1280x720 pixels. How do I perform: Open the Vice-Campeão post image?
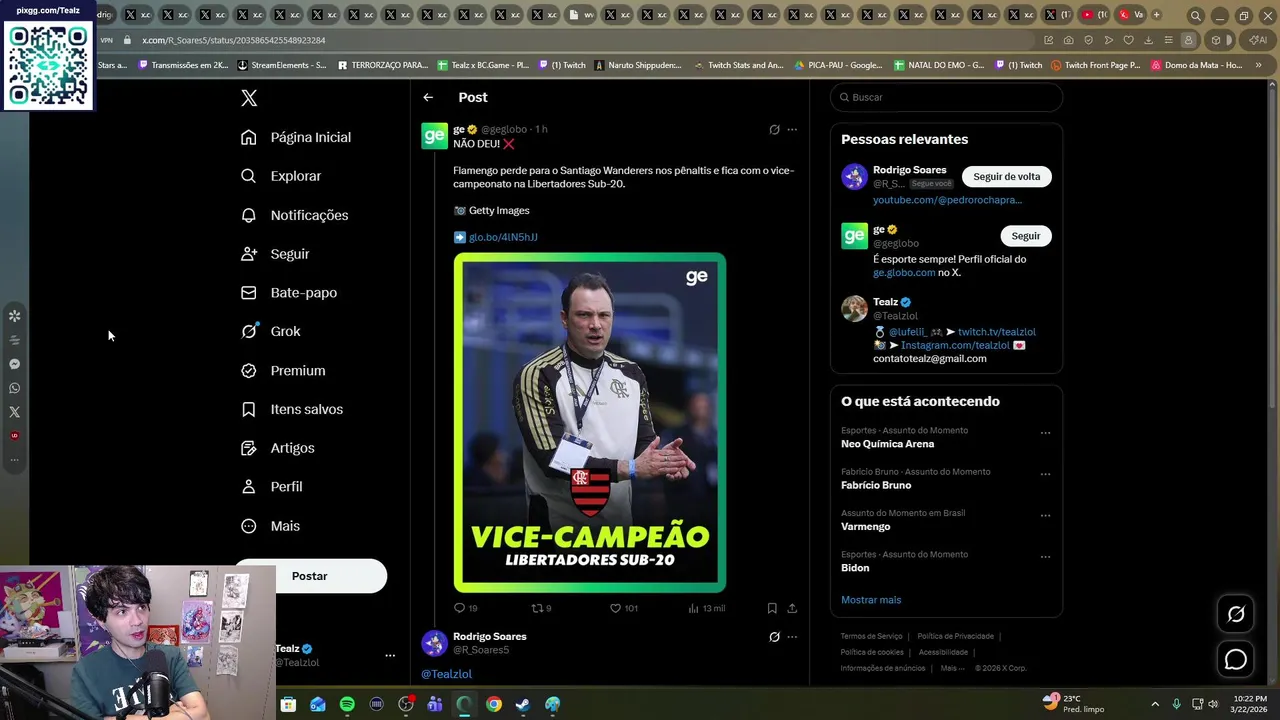pyautogui.click(x=590, y=422)
